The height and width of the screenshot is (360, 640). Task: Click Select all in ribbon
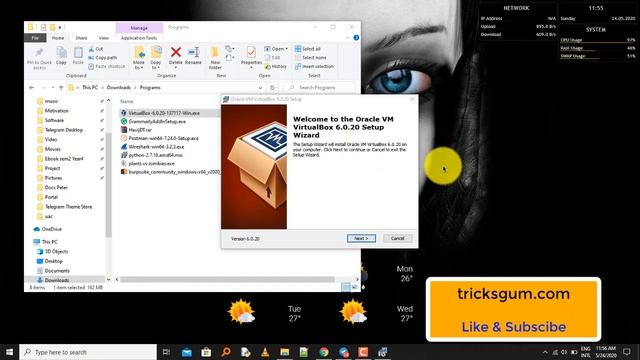(308, 49)
